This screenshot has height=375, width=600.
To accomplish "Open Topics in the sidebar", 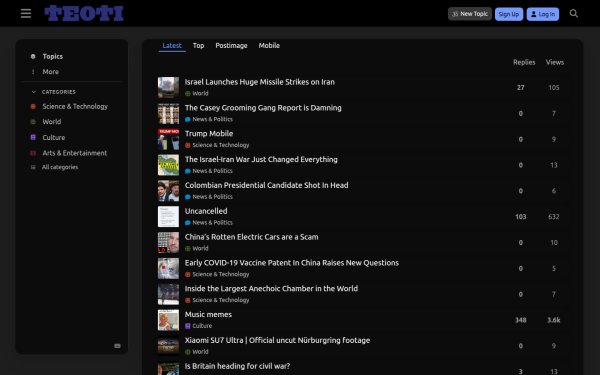I will pos(52,56).
